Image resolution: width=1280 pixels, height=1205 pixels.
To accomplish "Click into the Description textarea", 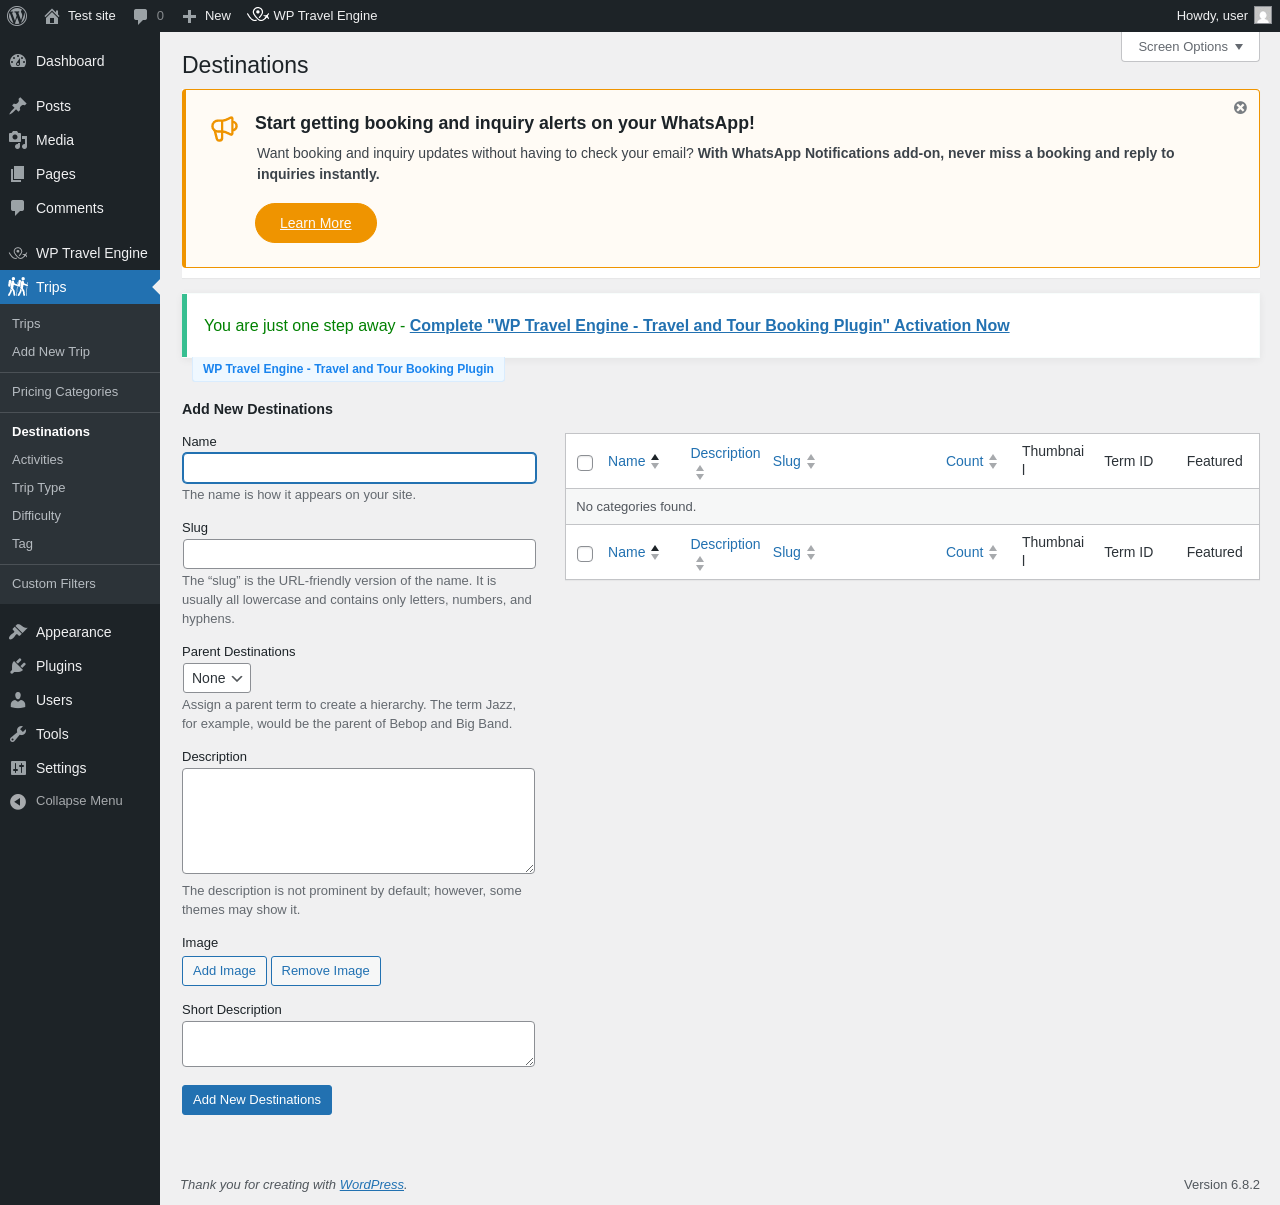I will click(358, 821).
